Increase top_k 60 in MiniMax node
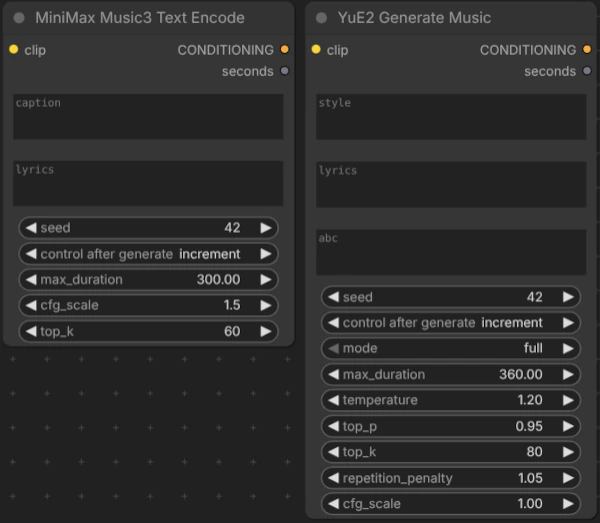 point(266,331)
